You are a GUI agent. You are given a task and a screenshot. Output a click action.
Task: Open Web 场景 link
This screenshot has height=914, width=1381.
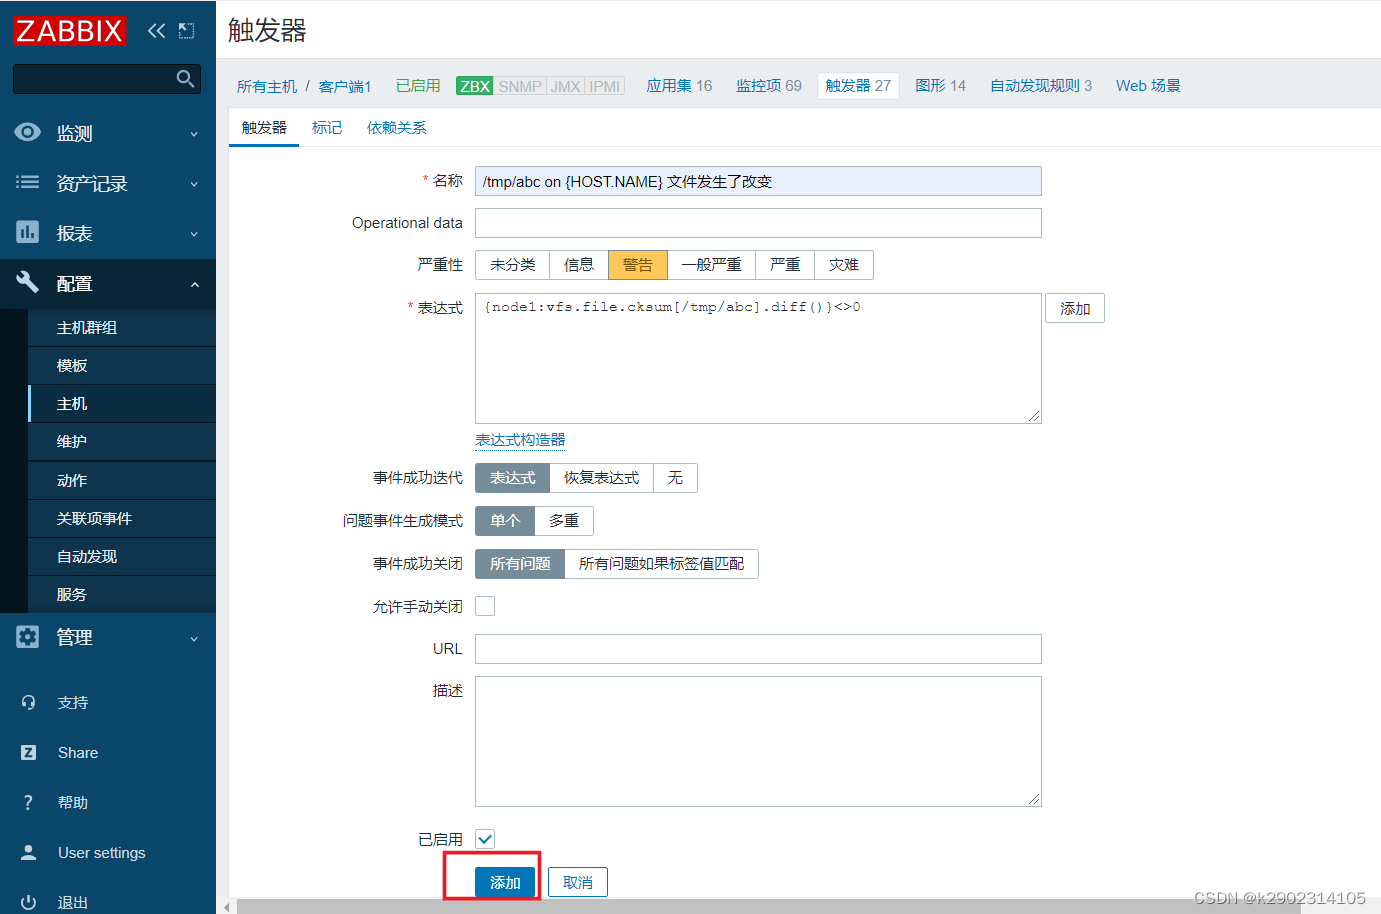1148,86
